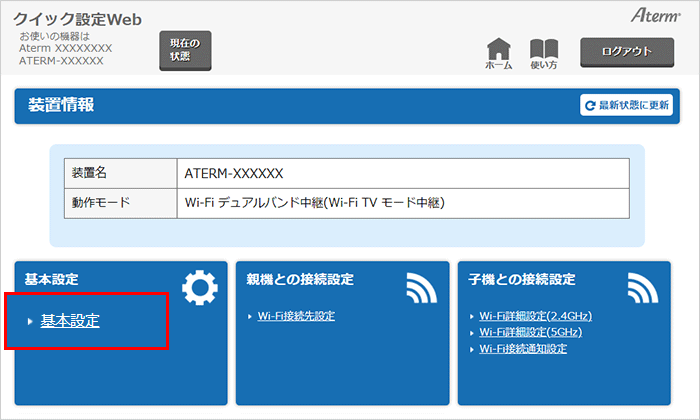Open the 使い方 book icon
This screenshot has height=420, width=700.
[x=543, y=50]
